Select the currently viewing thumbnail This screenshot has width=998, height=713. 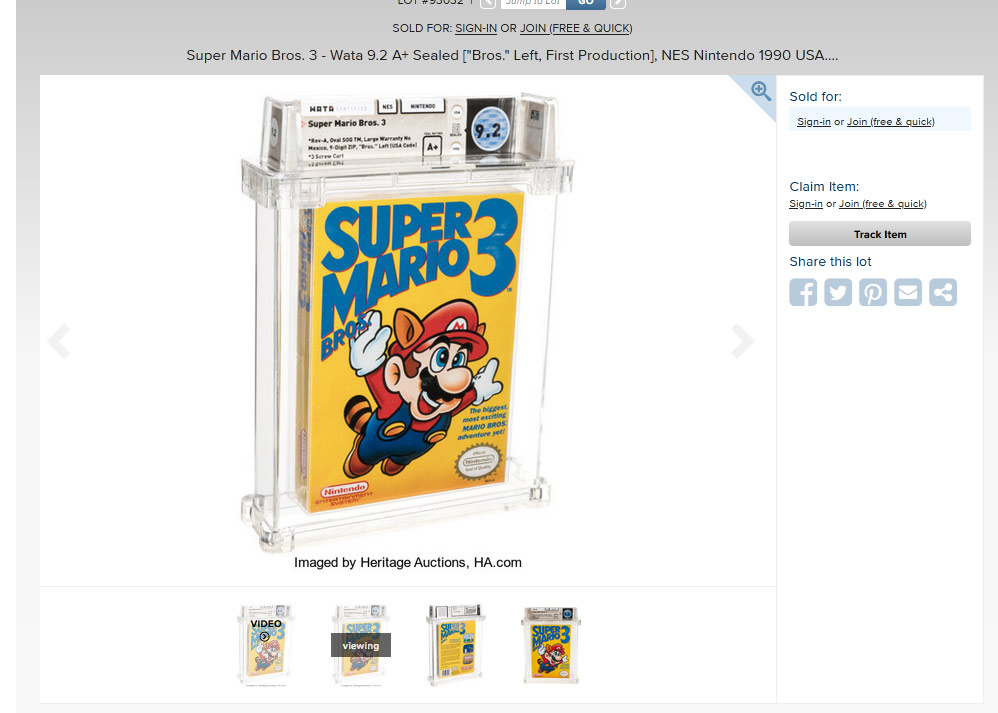(x=360, y=645)
